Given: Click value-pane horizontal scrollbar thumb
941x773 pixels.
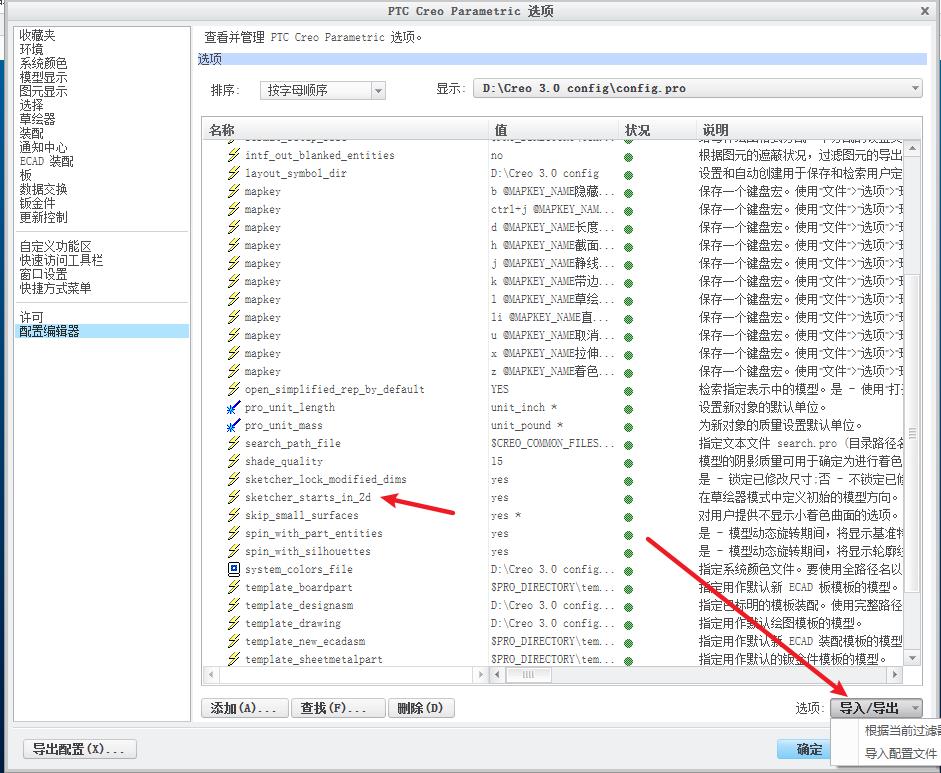Looking at the screenshot, I should pos(528,675).
